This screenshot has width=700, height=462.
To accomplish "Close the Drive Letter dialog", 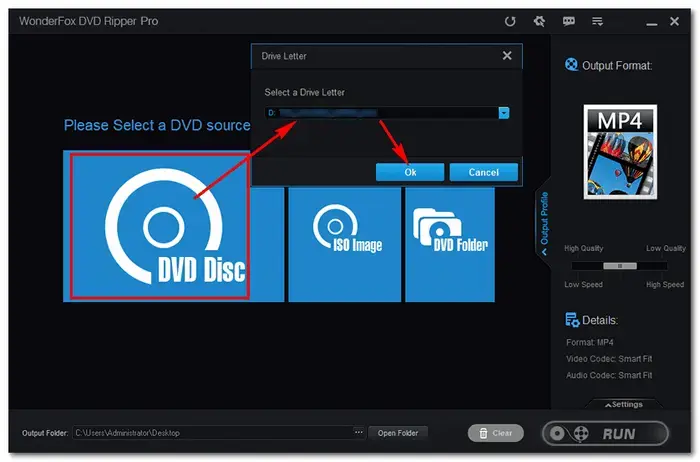I will (x=507, y=56).
